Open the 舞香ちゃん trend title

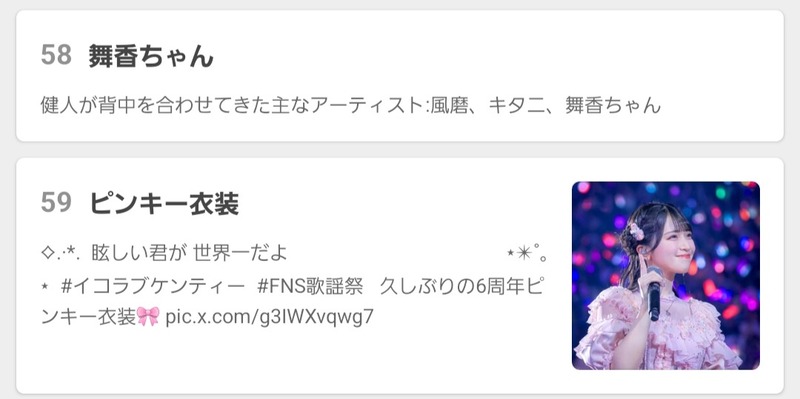click(x=151, y=56)
